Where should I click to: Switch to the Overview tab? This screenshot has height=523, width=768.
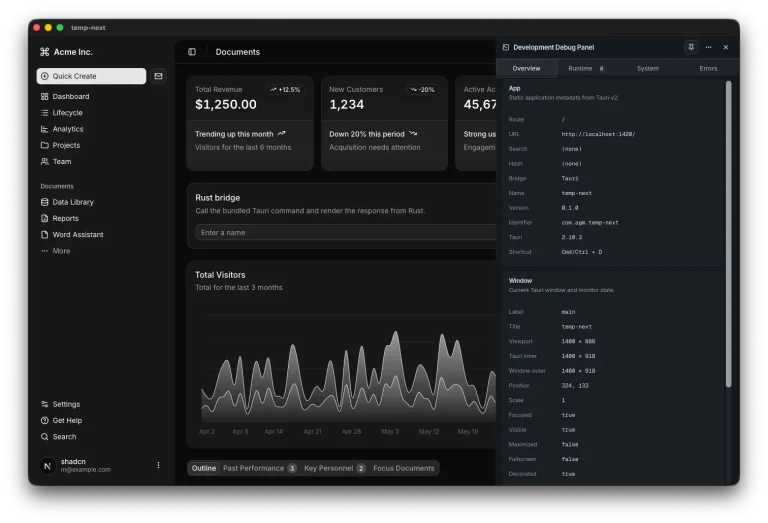527,69
